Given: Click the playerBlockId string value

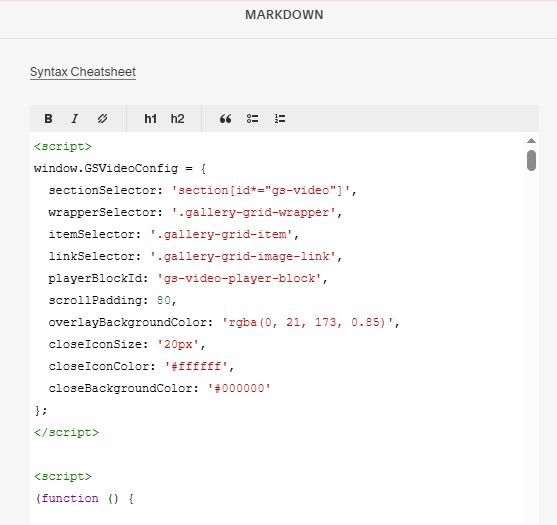Looking at the screenshot, I should coord(239,278).
